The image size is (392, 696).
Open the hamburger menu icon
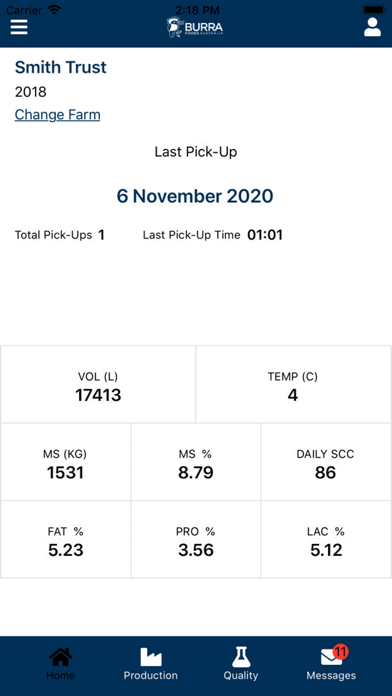point(19,27)
